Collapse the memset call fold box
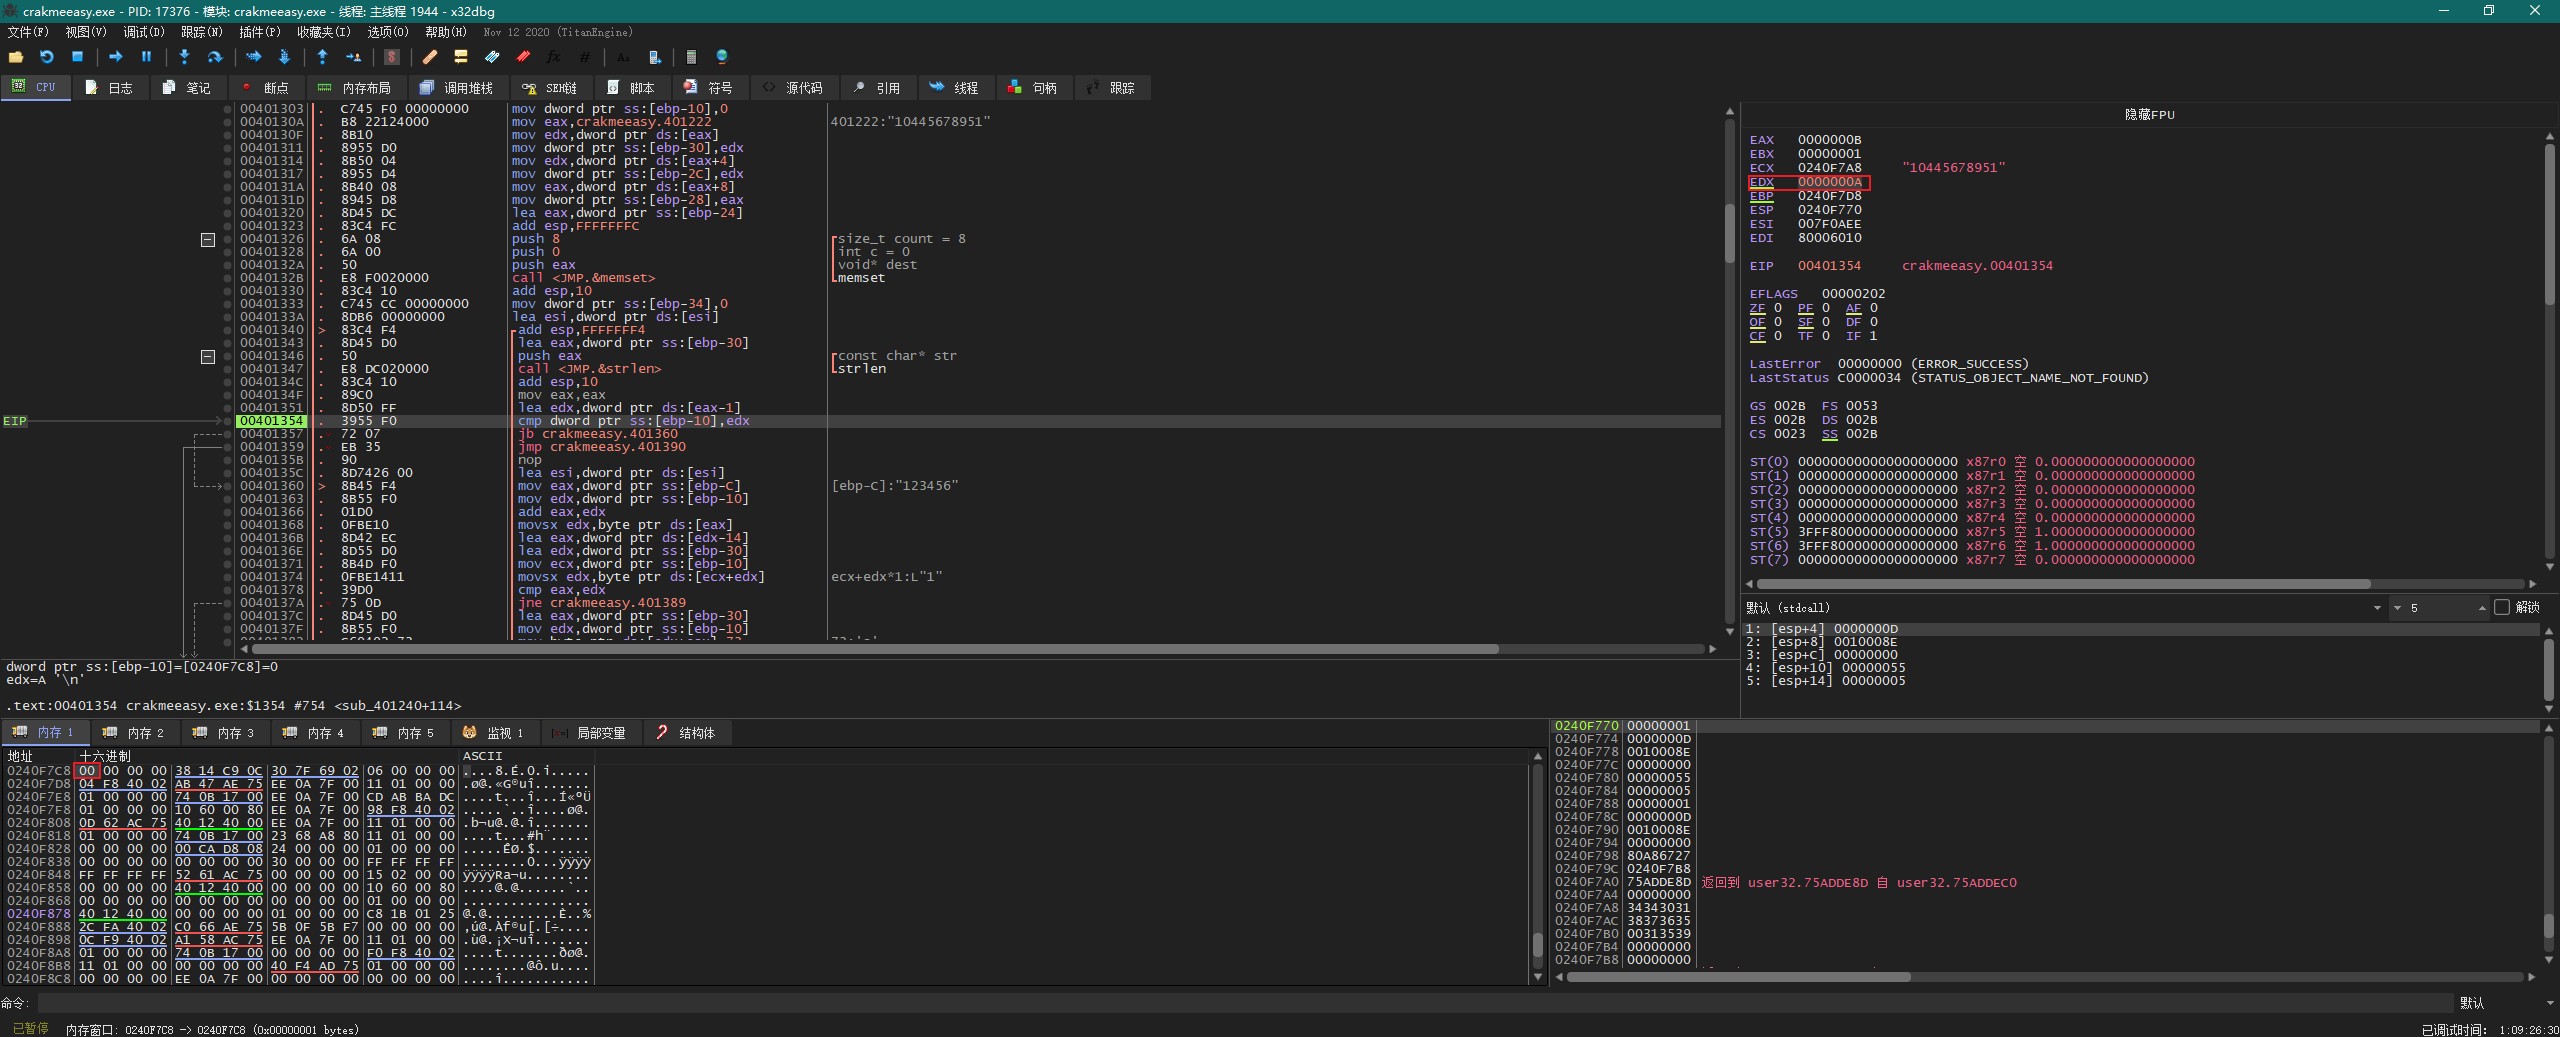The height and width of the screenshot is (1037, 2560). [x=208, y=240]
